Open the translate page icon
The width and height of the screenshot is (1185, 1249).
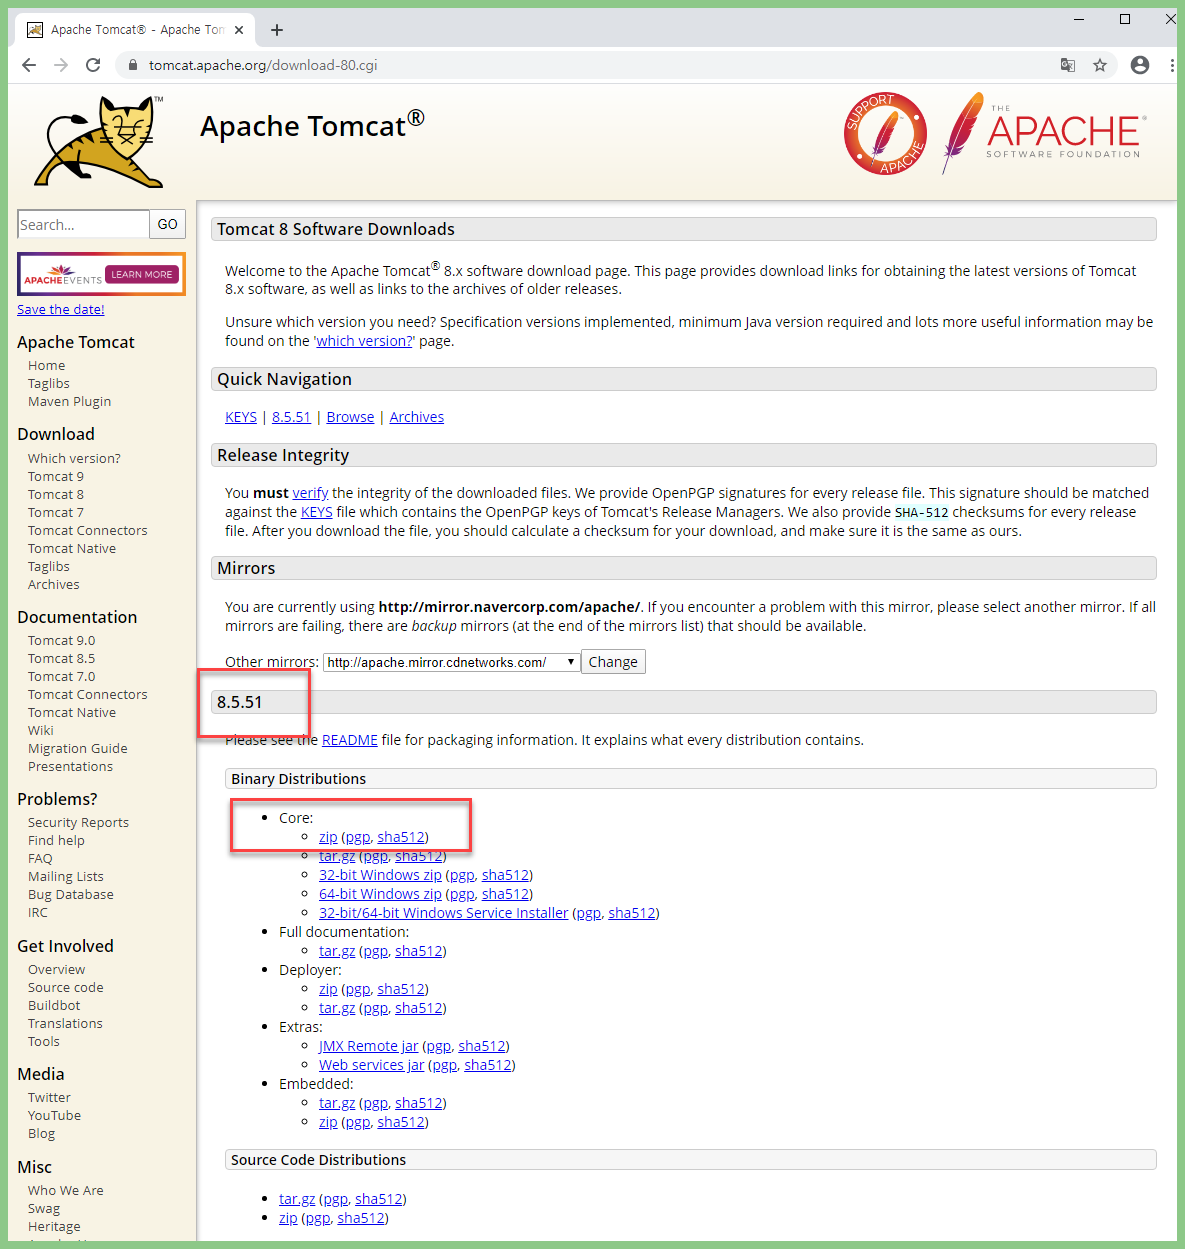pyautogui.click(x=1068, y=65)
